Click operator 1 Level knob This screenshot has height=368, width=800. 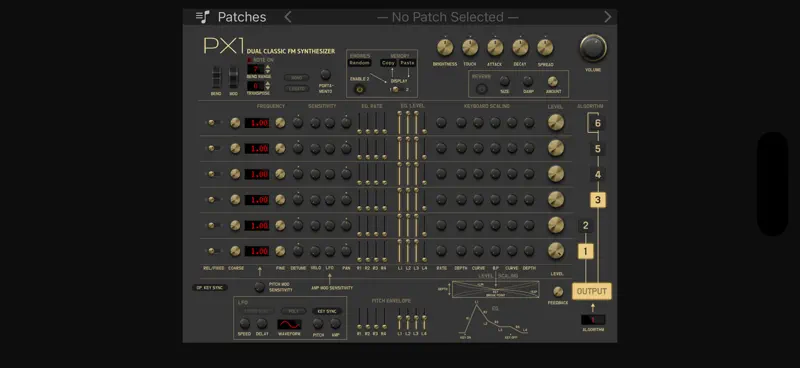tap(556, 251)
